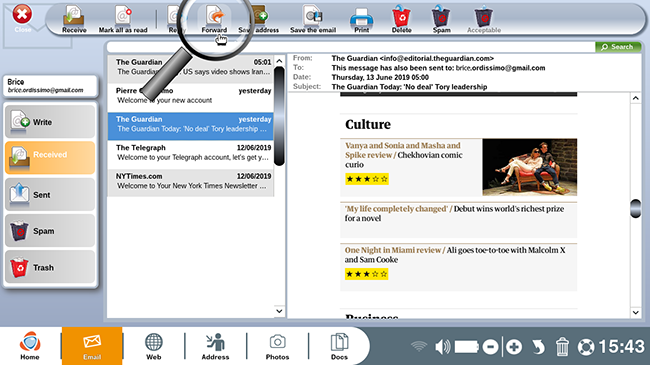Click the speaker volume icon
The height and width of the screenshot is (365, 650).
pos(443,347)
